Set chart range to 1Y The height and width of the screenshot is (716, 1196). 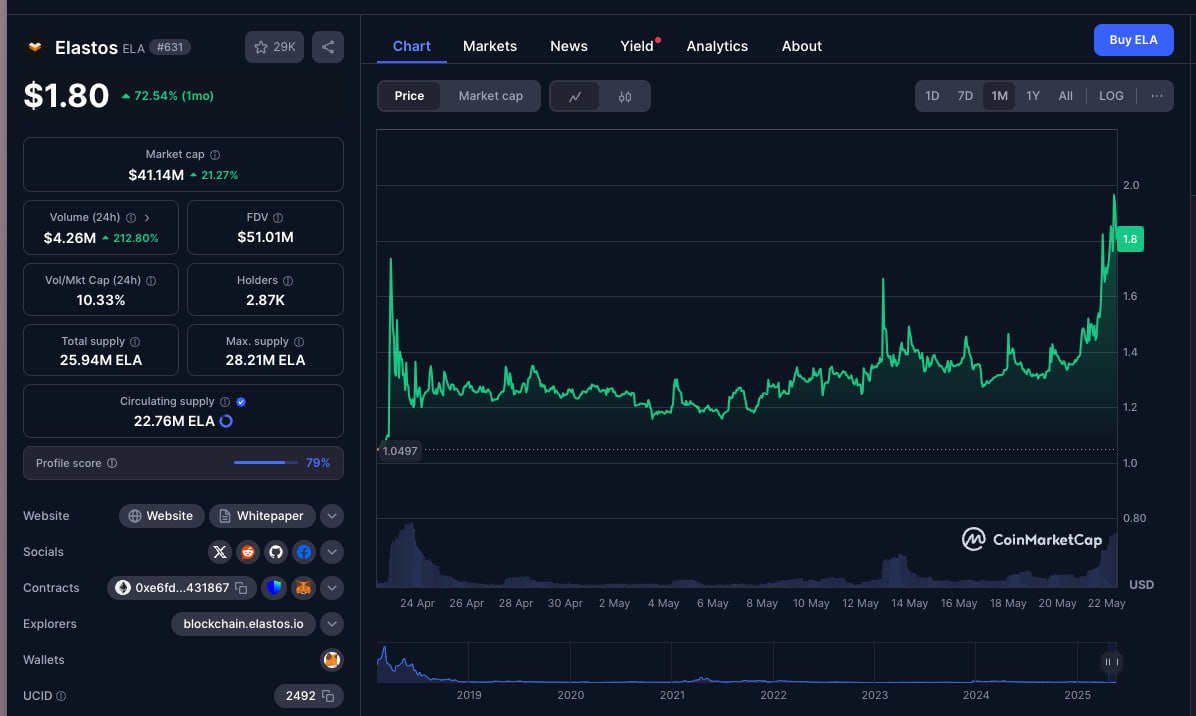pyautogui.click(x=1033, y=96)
